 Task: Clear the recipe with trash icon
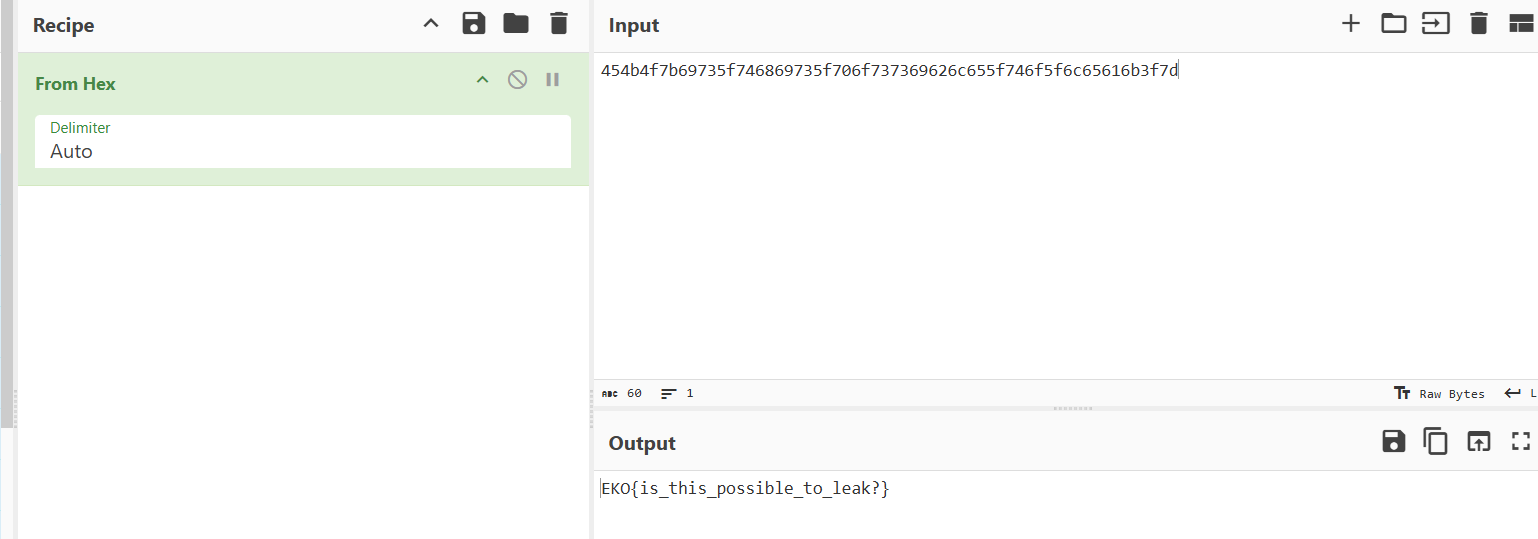pyautogui.click(x=559, y=24)
